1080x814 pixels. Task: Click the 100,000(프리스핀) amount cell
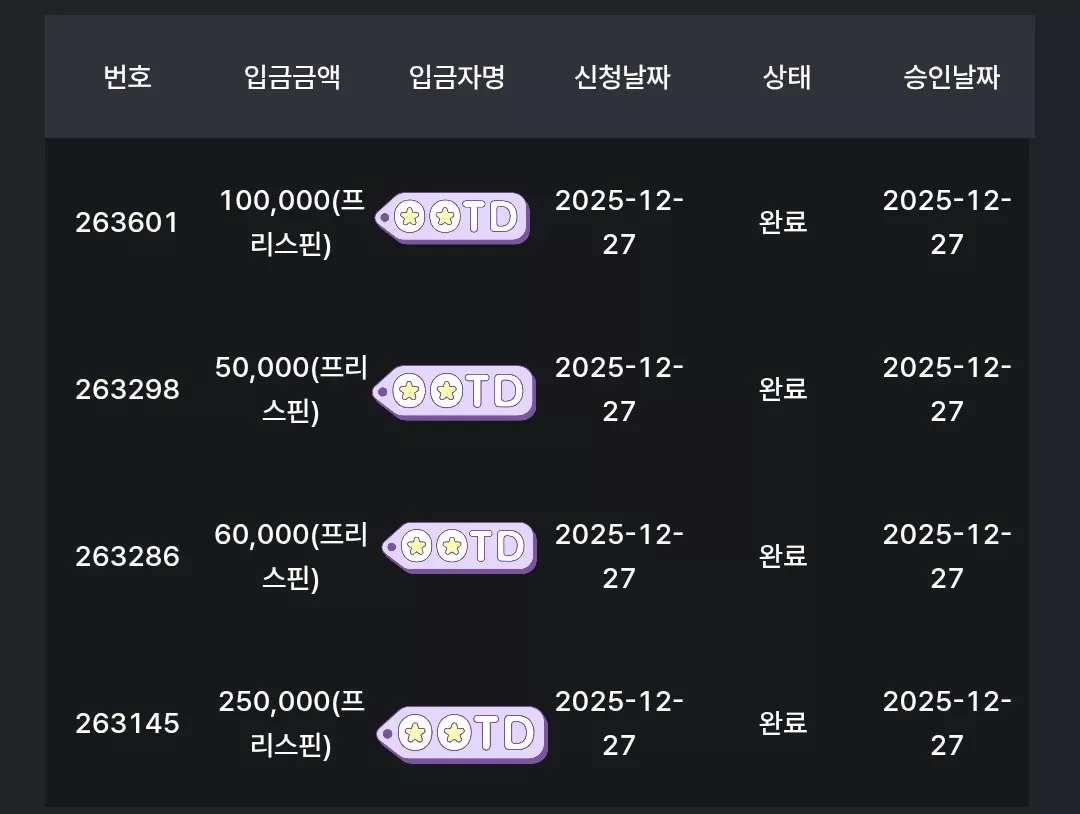pyautogui.click(x=292, y=222)
